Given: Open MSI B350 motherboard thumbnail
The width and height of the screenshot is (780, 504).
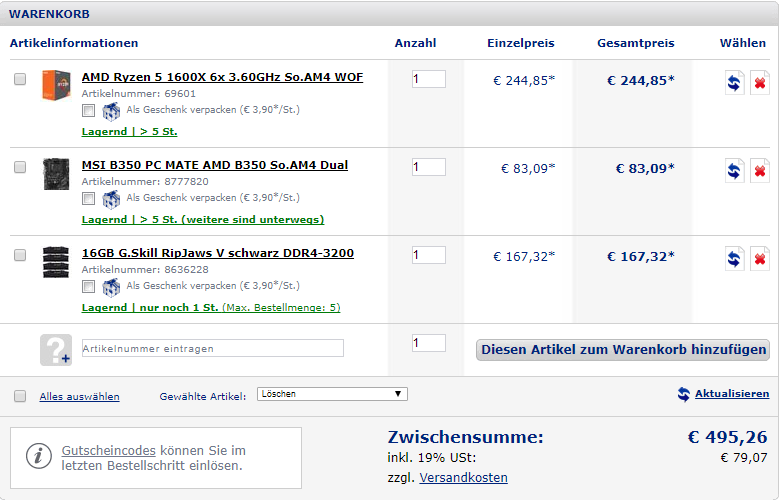Looking at the screenshot, I should pyautogui.click(x=56, y=174).
